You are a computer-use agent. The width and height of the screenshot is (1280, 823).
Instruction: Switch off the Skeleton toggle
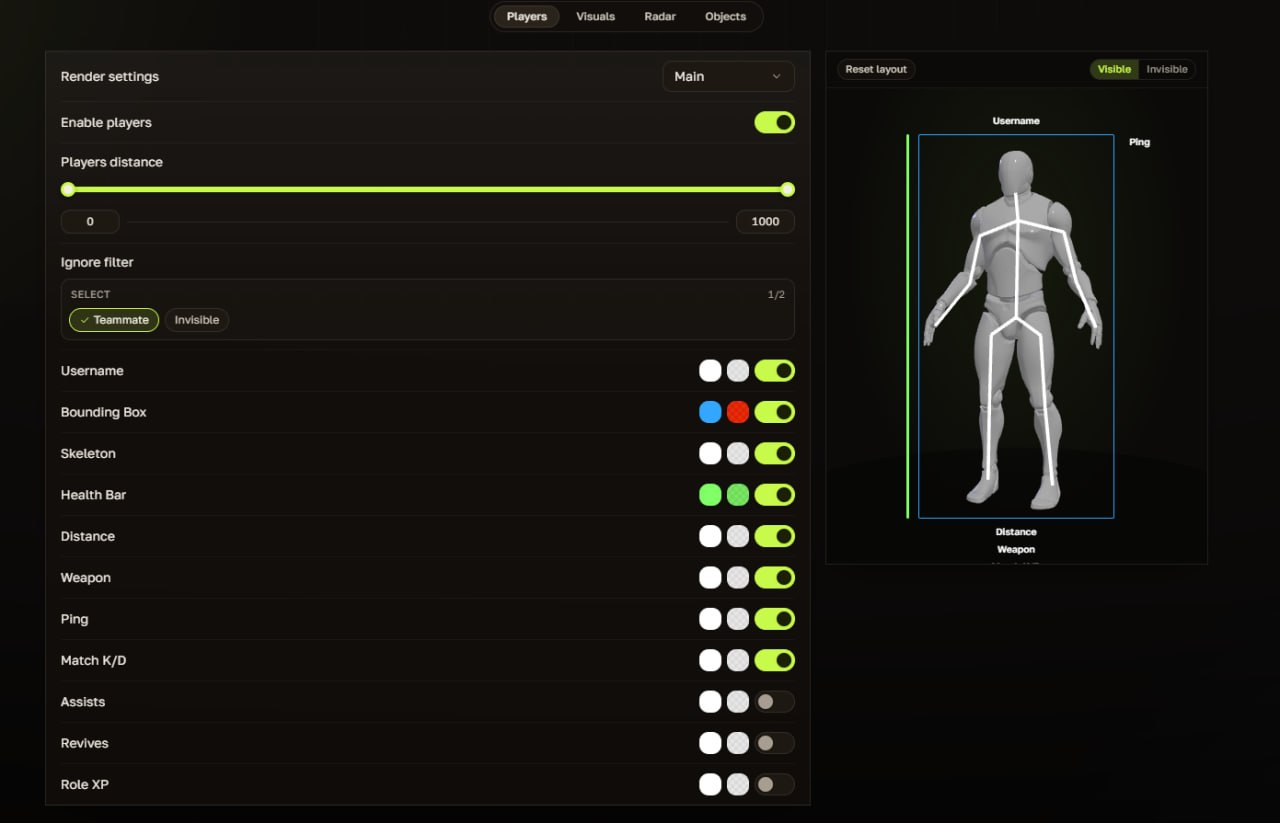pos(774,454)
